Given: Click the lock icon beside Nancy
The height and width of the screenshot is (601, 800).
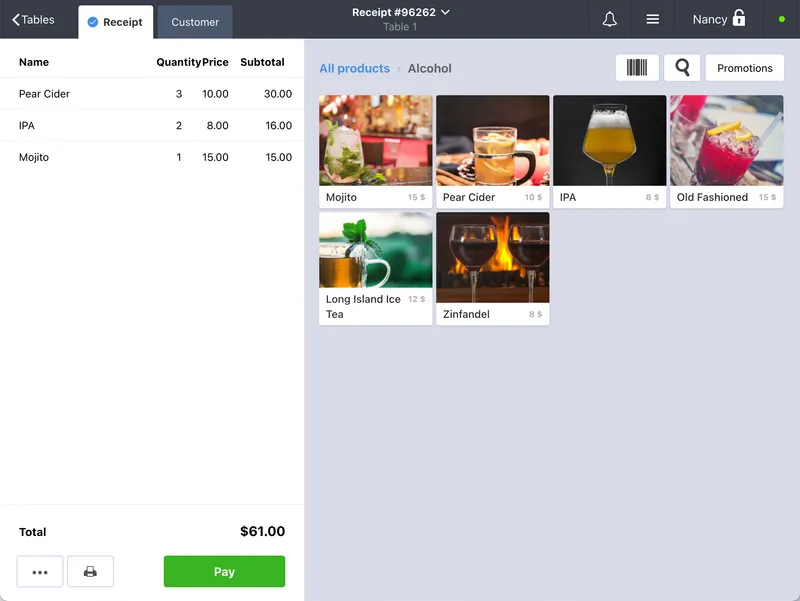Looking at the screenshot, I should [739, 19].
